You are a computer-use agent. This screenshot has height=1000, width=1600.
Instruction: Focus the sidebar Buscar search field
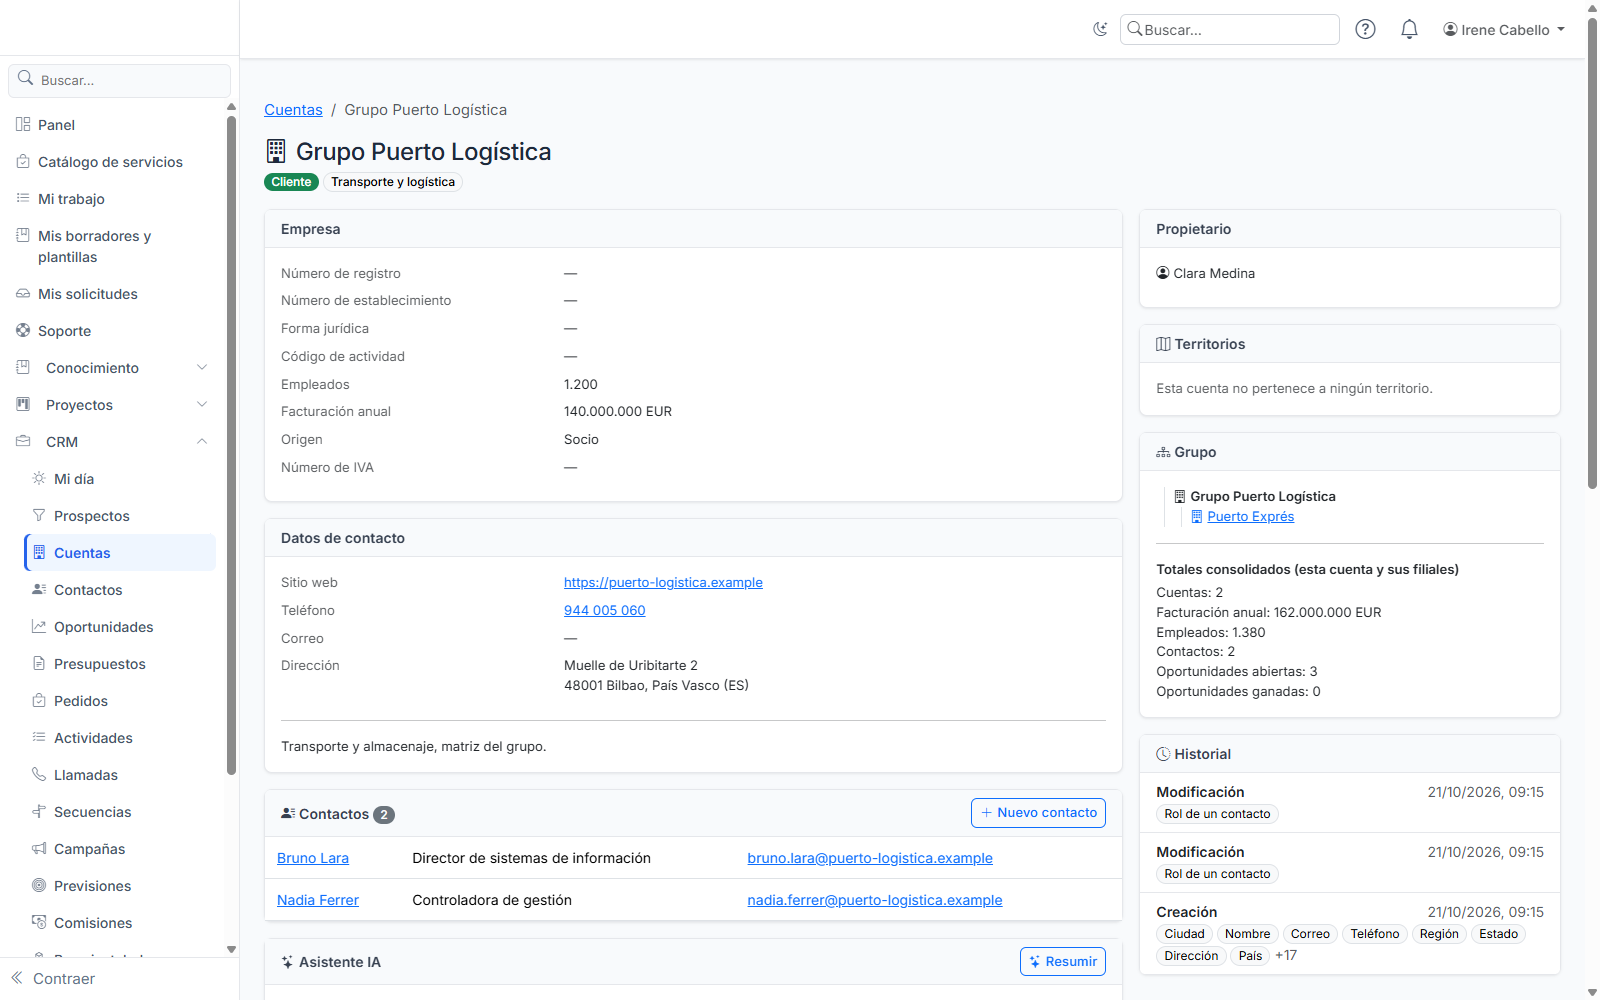point(120,80)
